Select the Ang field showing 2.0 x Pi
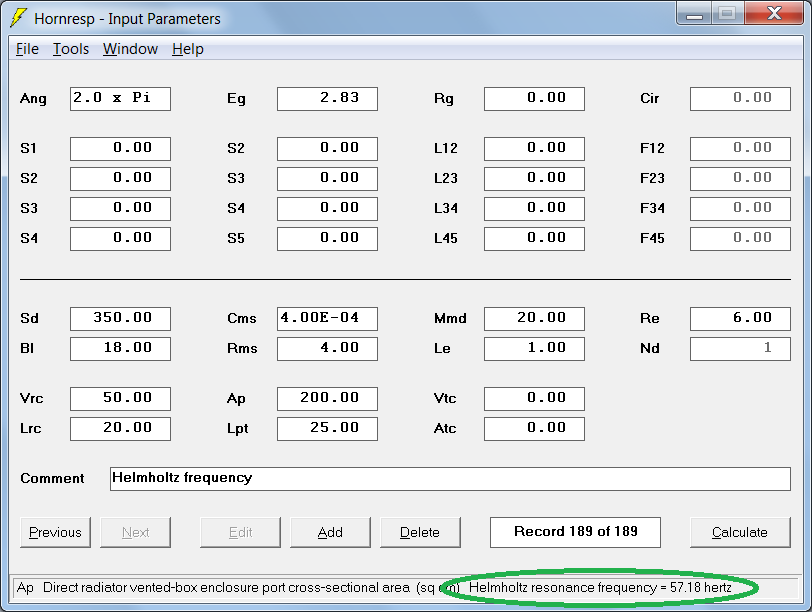 [x=120, y=98]
